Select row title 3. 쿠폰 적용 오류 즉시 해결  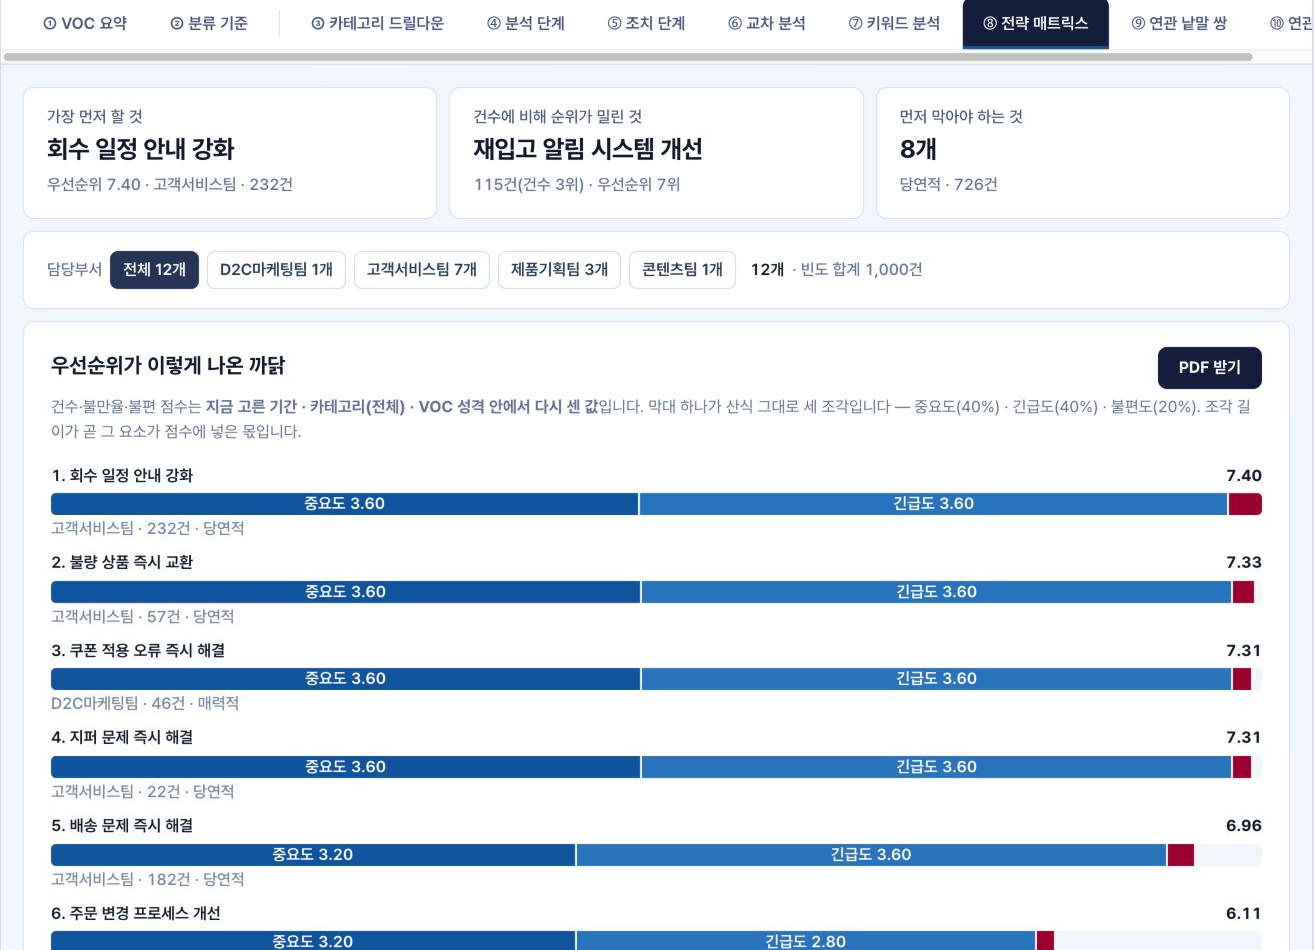[138, 650]
